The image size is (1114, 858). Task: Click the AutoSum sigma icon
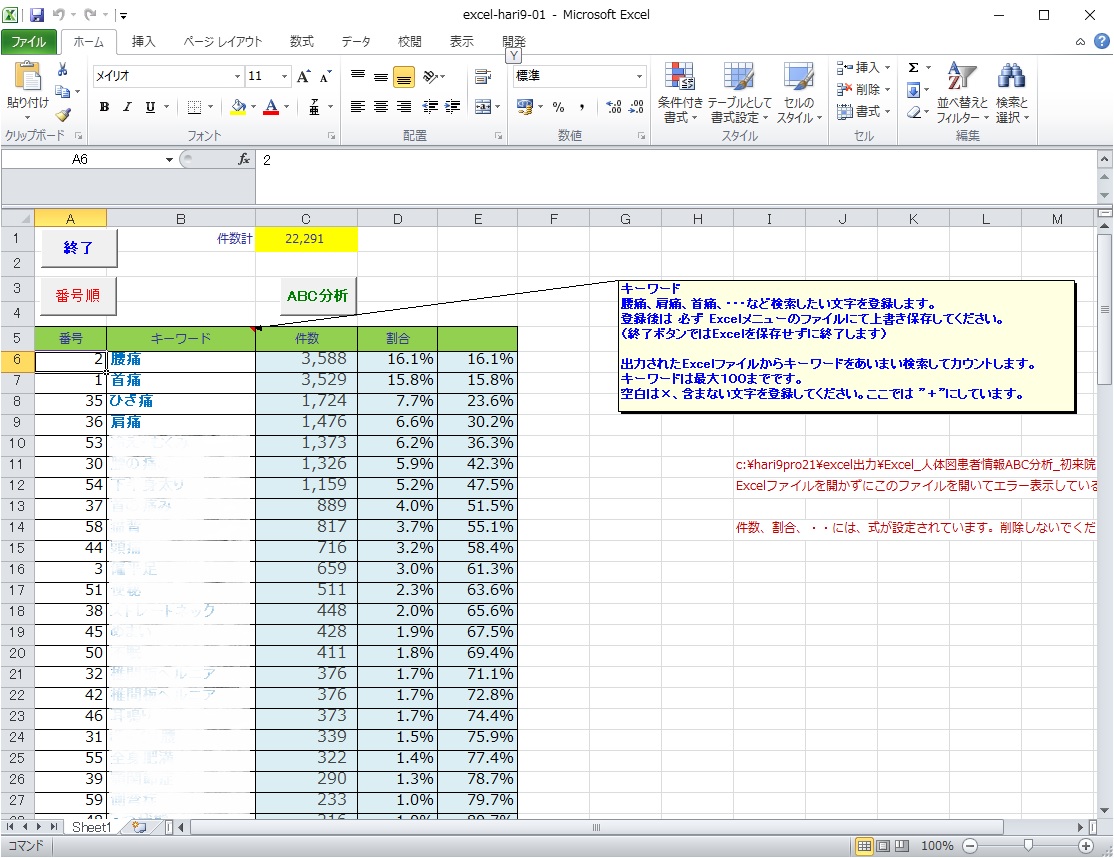[914, 67]
